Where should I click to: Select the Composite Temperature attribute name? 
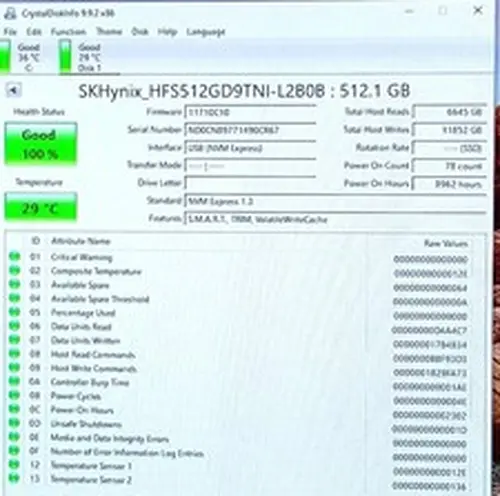(96, 272)
